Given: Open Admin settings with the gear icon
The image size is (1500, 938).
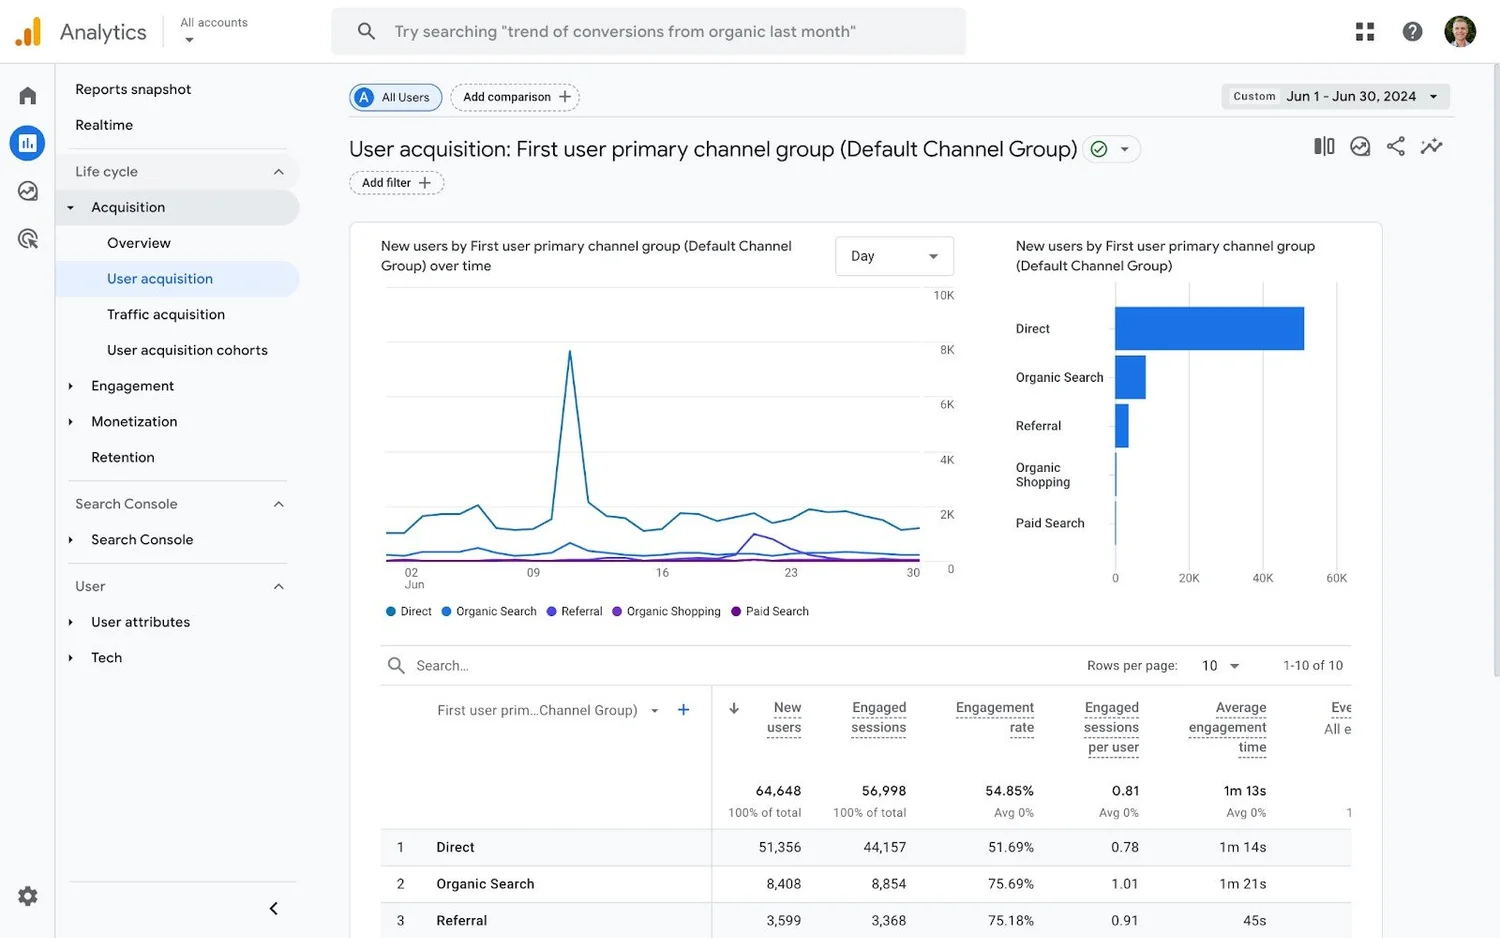Looking at the screenshot, I should click(27, 896).
